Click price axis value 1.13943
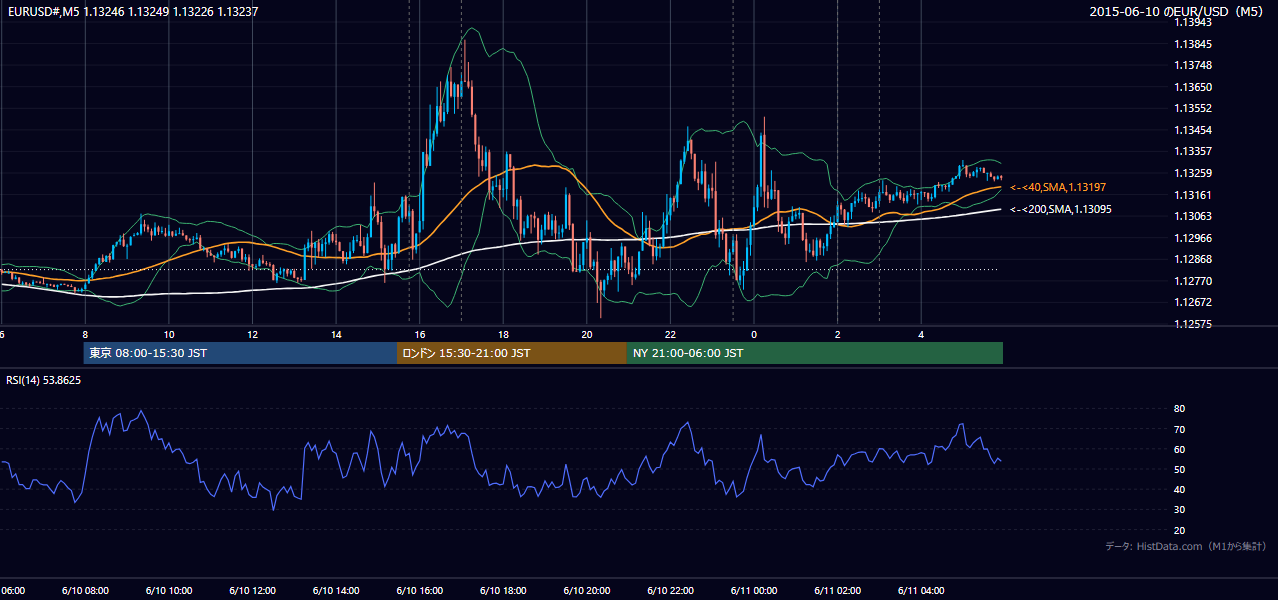This screenshot has width=1278, height=600. coord(1194,22)
